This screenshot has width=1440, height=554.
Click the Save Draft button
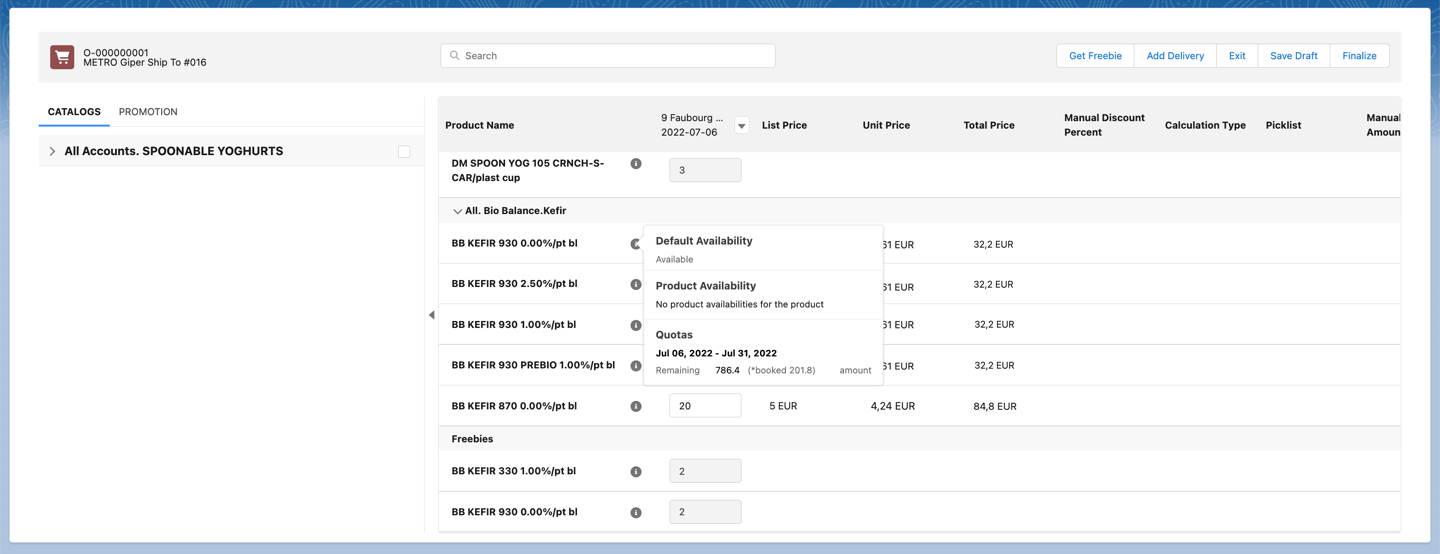pyautogui.click(x=1293, y=56)
